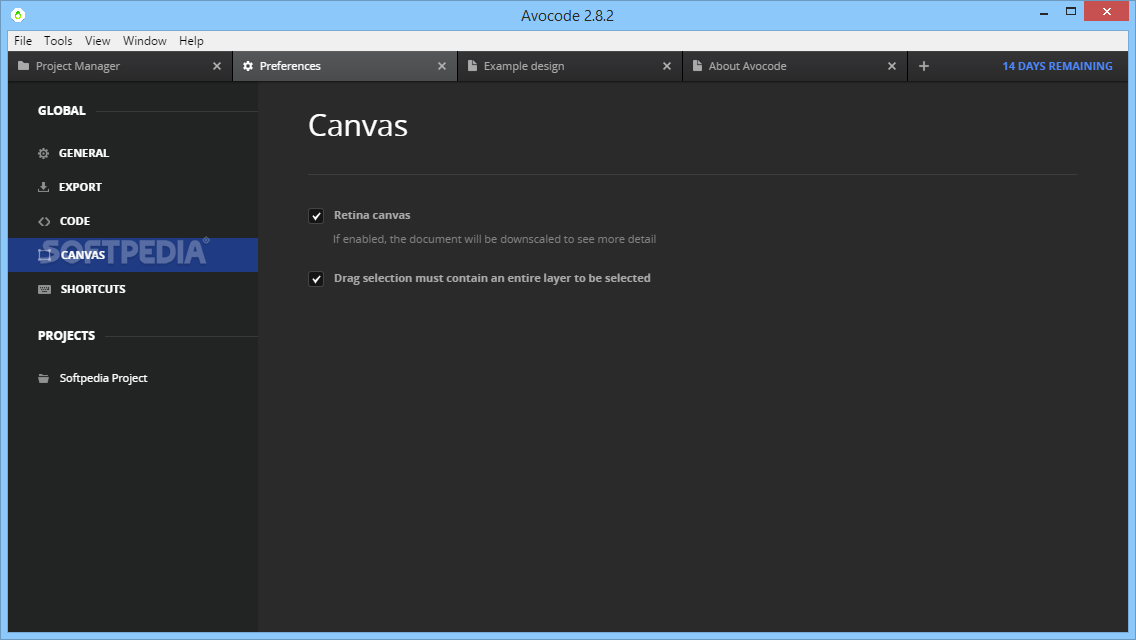Click the Project Manager tab folder icon

coord(23,66)
